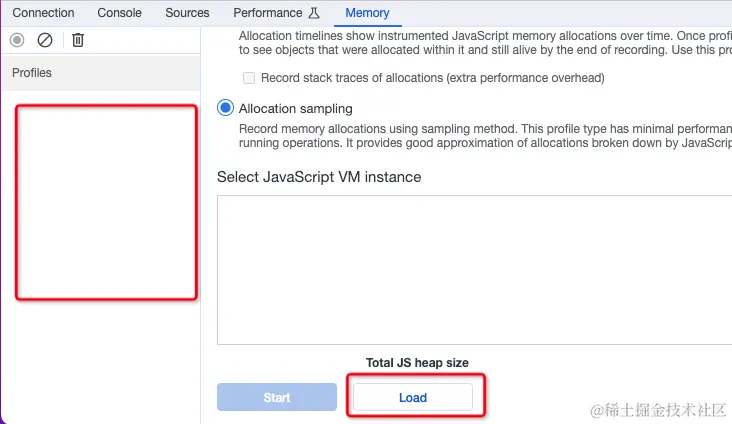The width and height of the screenshot is (732, 424).
Task: Click the flask icon beside Performance
Action: tap(314, 13)
